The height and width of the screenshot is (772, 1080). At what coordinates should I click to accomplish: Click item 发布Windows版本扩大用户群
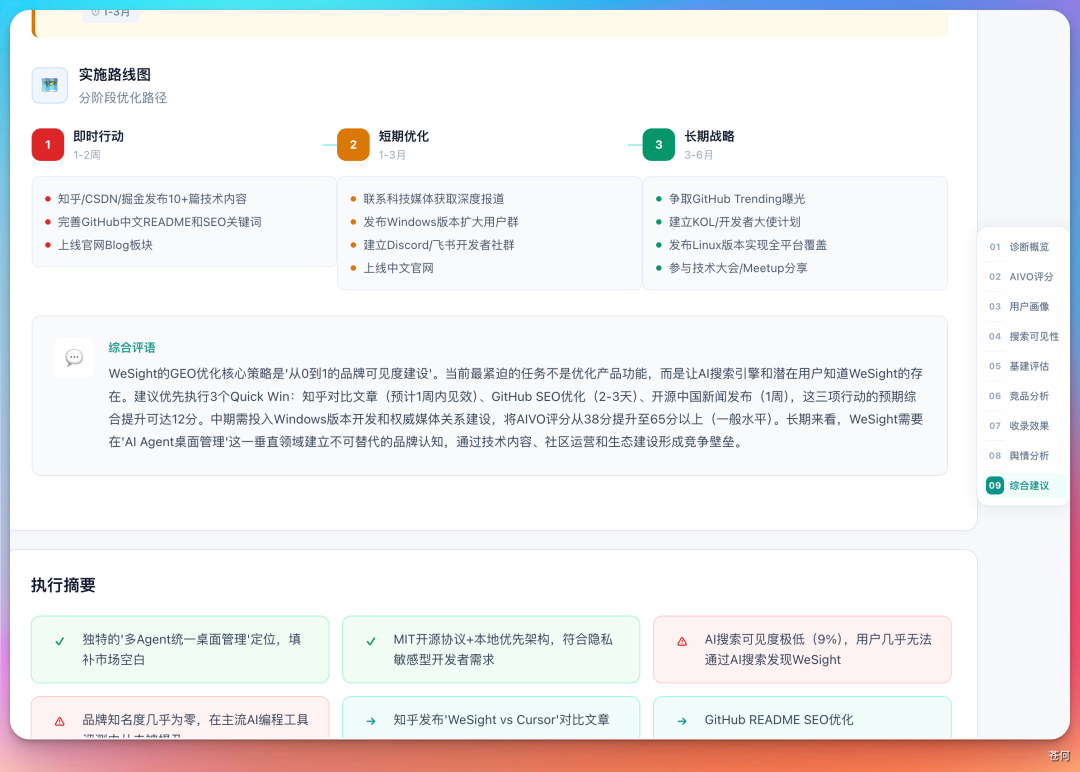click(441, 222)
